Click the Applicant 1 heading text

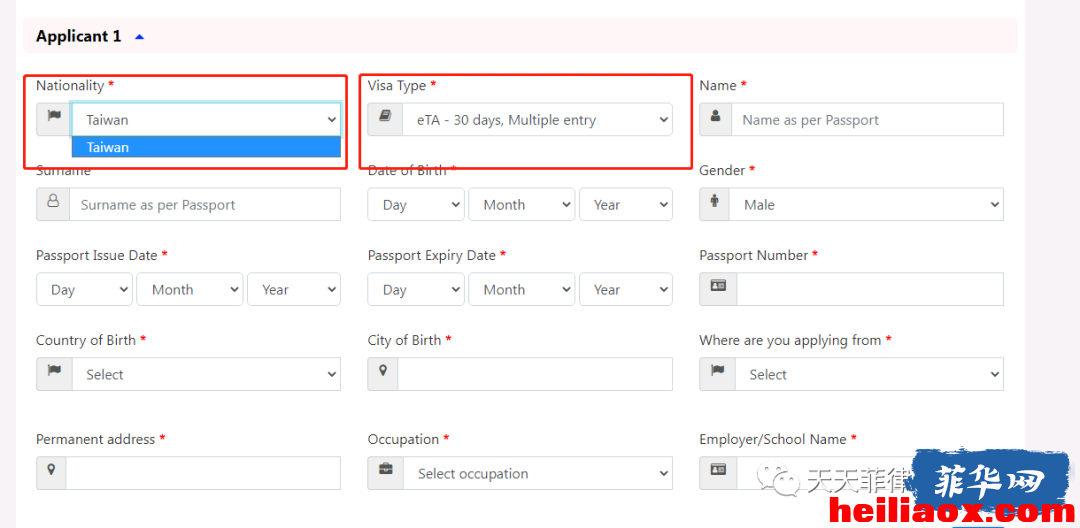point(79,36)
